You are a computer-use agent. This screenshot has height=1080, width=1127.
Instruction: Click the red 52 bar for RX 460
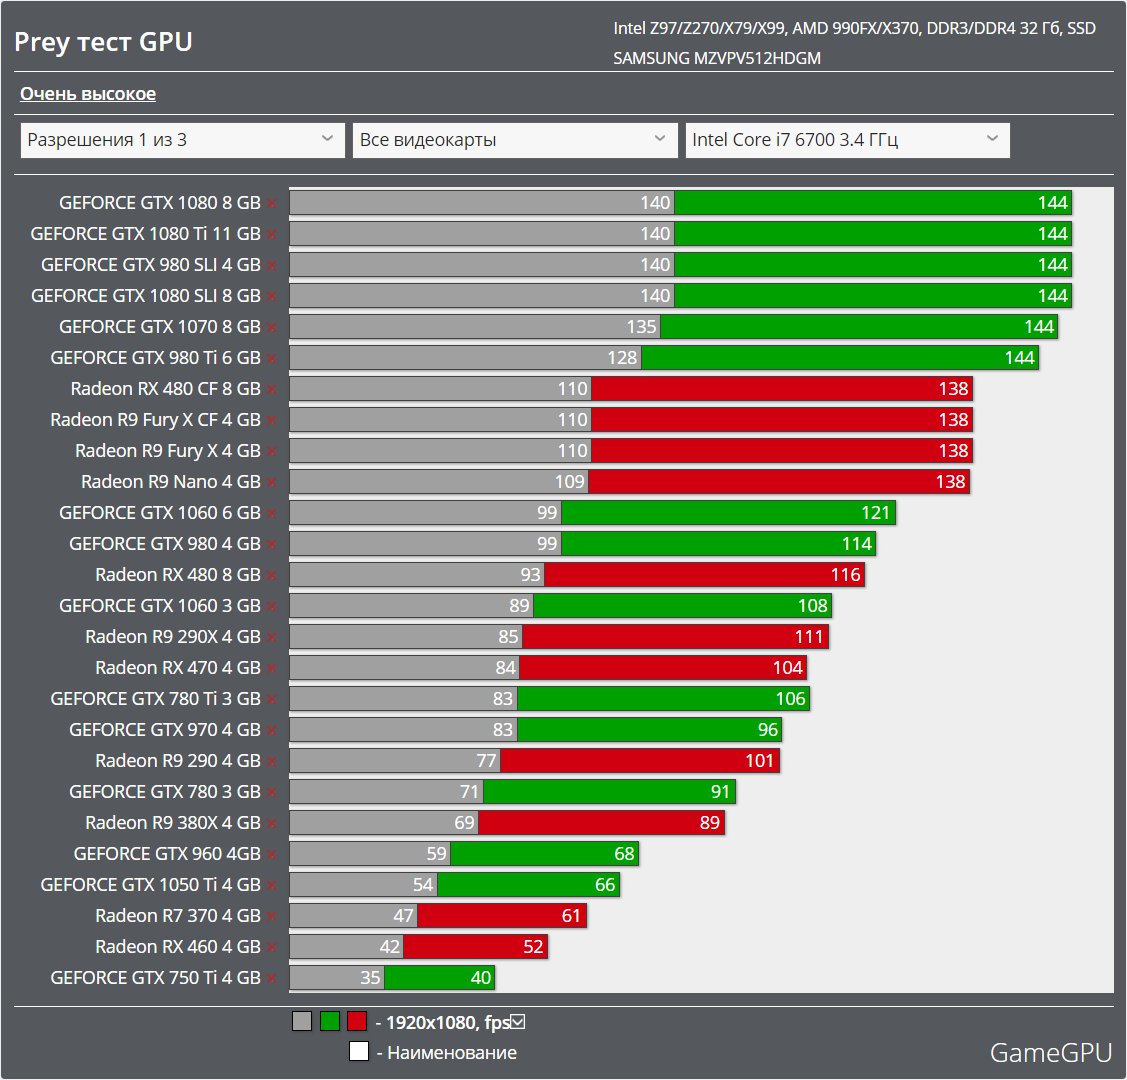click(x=476, y=947)
